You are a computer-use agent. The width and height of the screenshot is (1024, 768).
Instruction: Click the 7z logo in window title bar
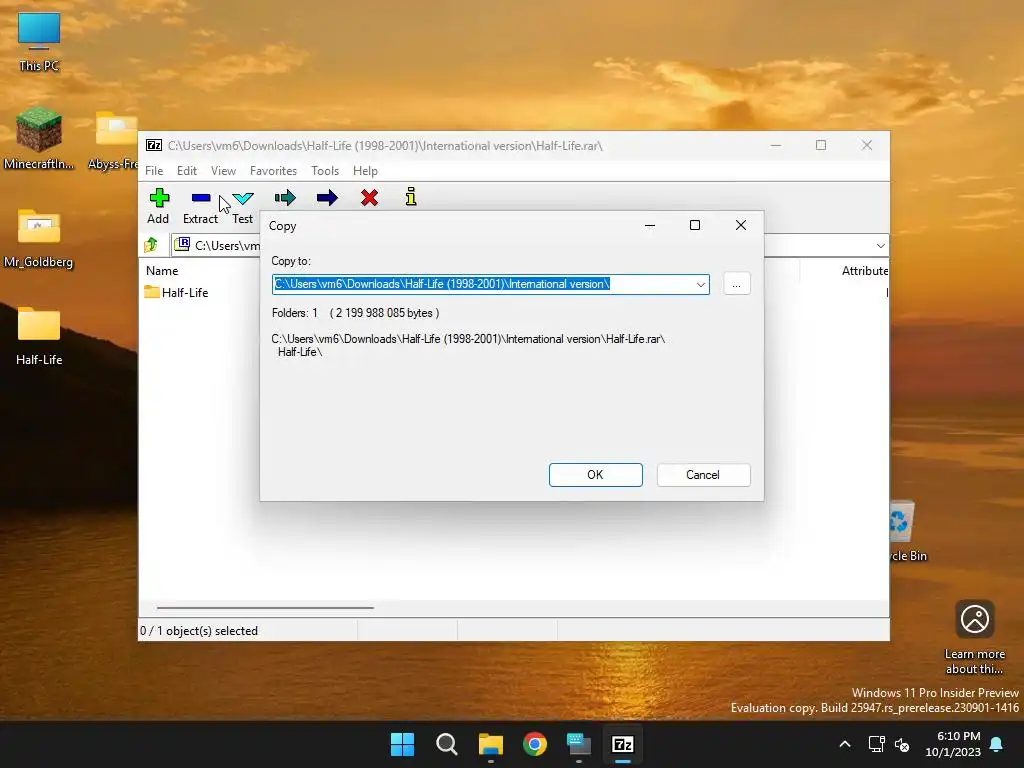pos(154,145)
